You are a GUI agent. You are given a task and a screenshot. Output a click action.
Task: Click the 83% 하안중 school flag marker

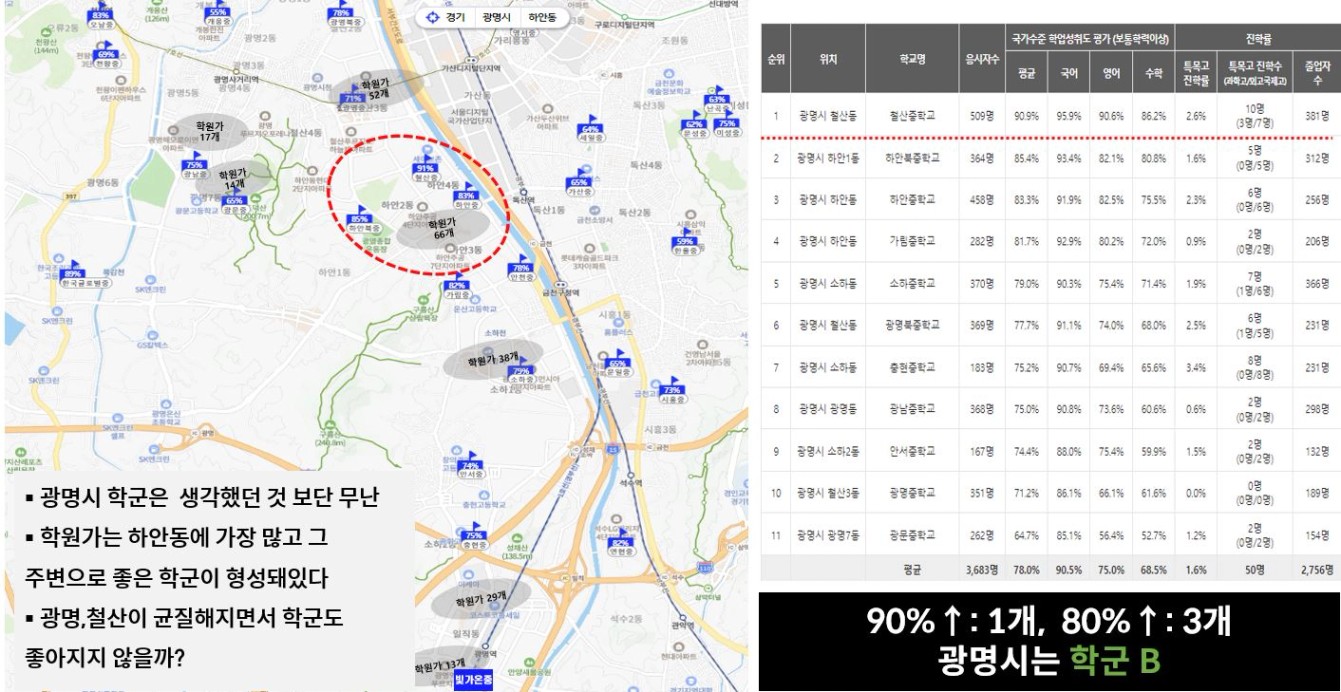point(467,196)
